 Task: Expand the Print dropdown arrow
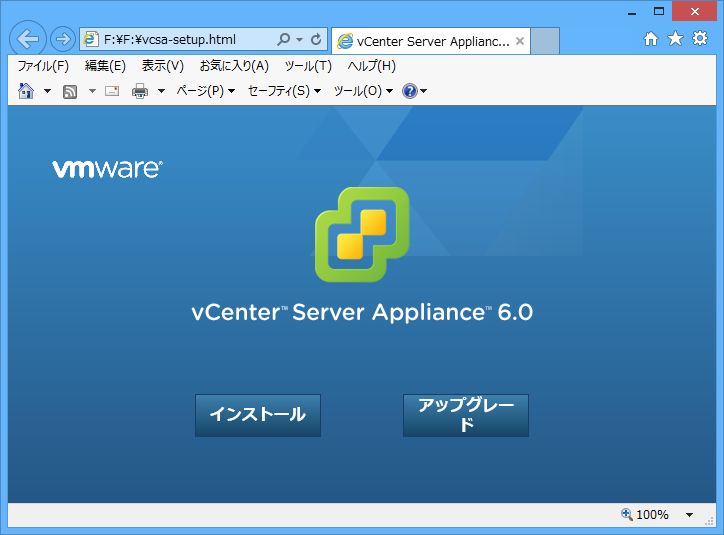(161, 91)
